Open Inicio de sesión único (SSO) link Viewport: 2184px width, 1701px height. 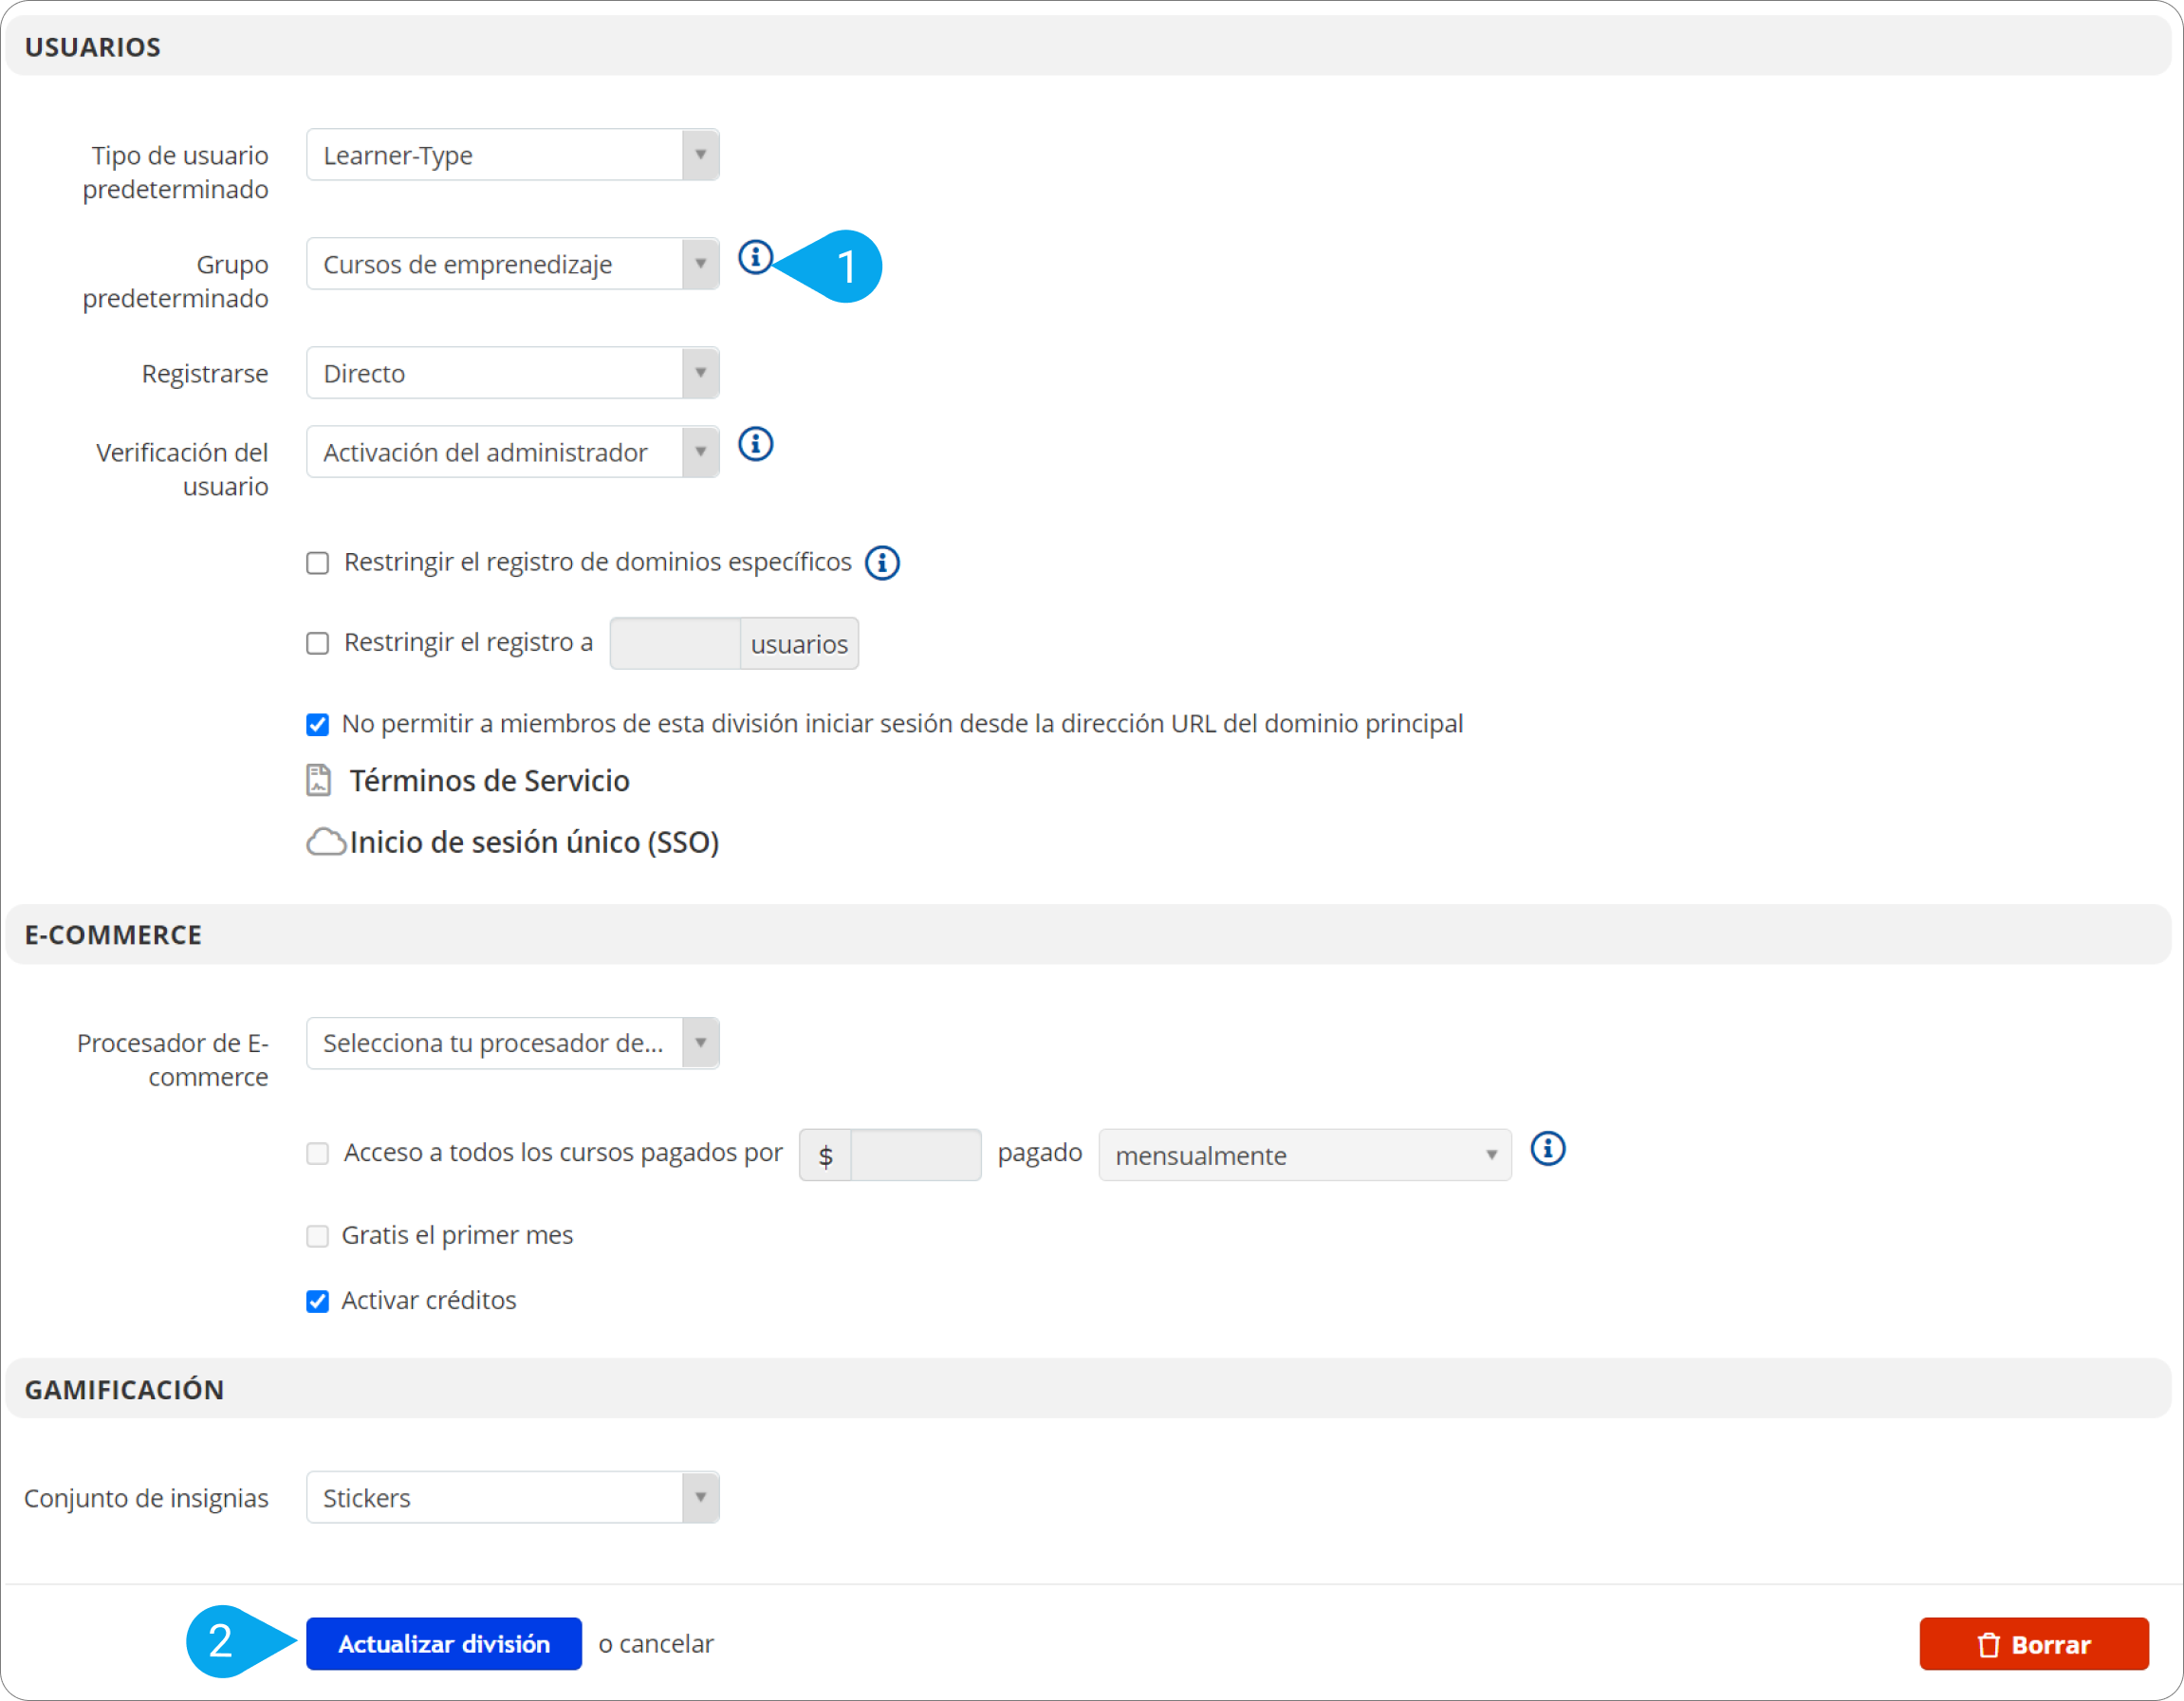click(x=534, y=842)
